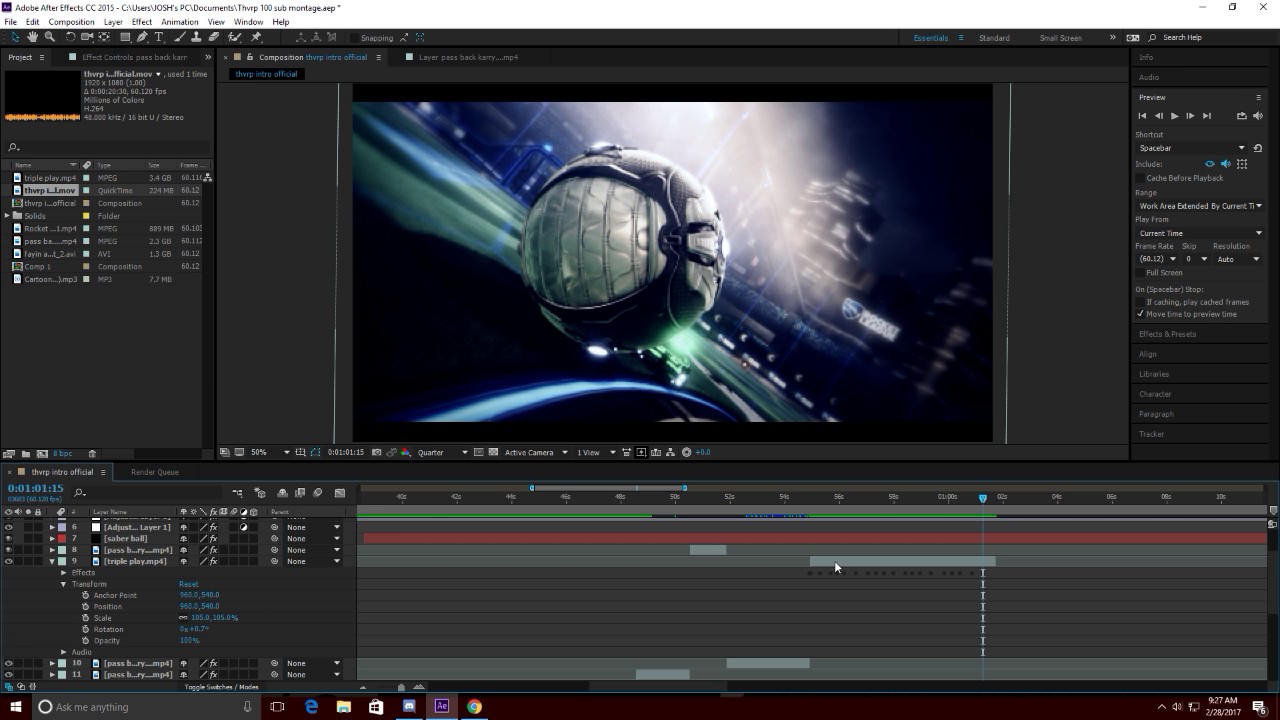Select the Rectangle shape tool

[x=125, y=37]
